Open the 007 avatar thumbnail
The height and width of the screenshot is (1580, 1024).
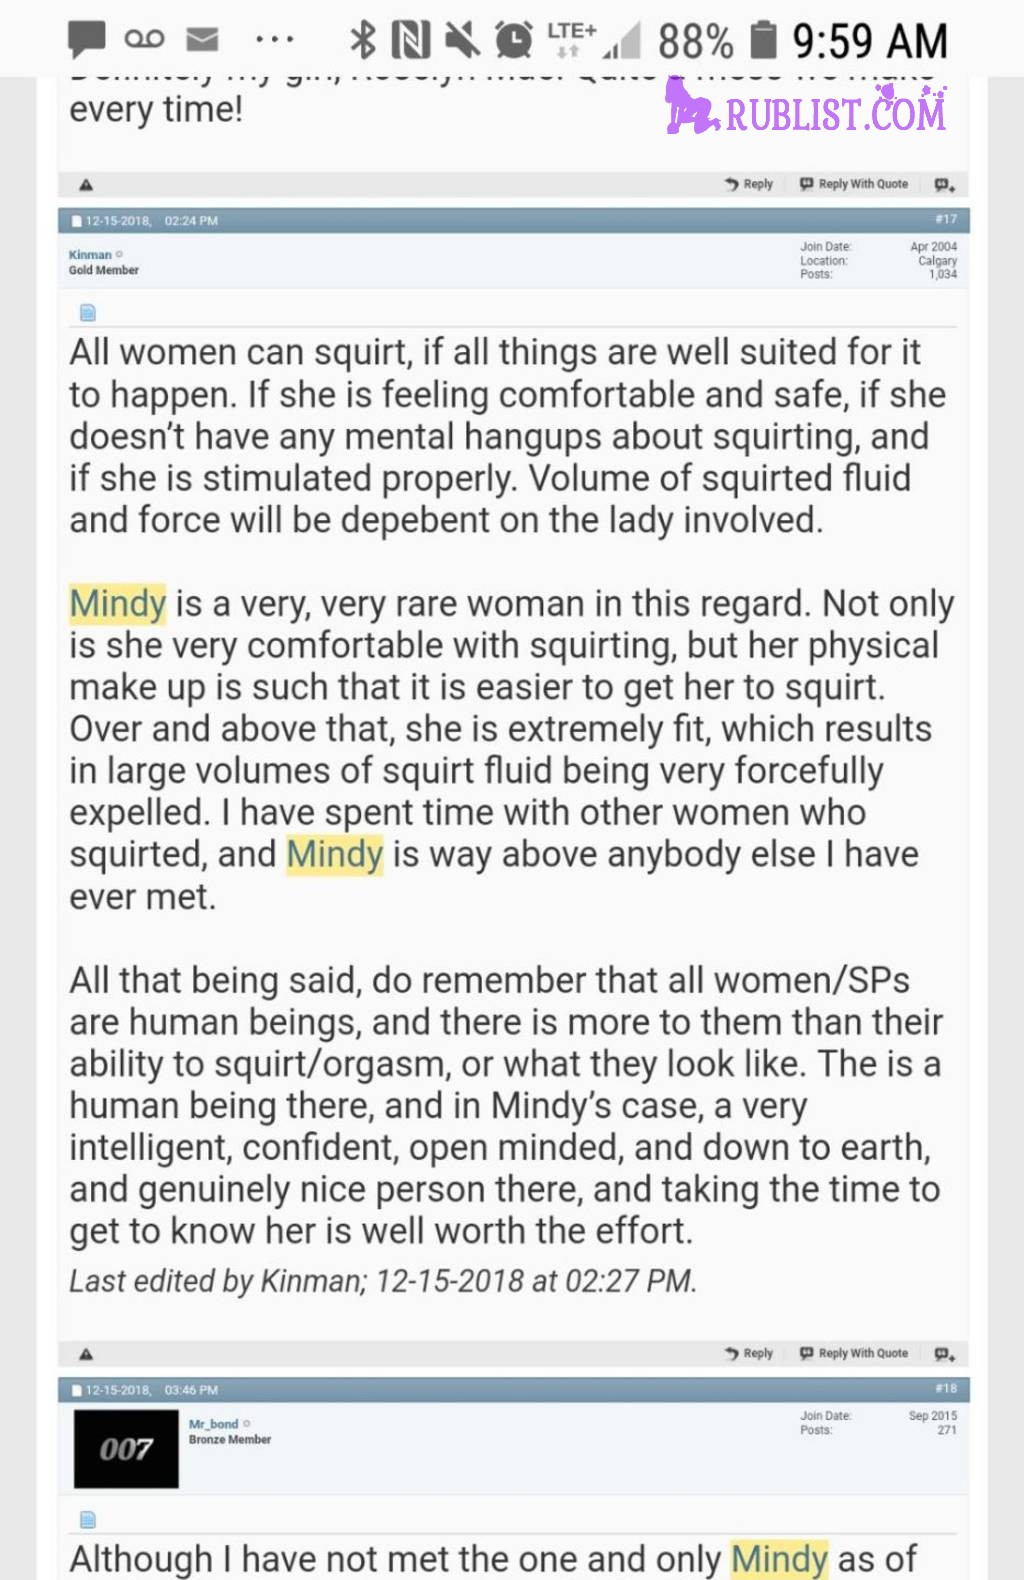pos(126,1449)
